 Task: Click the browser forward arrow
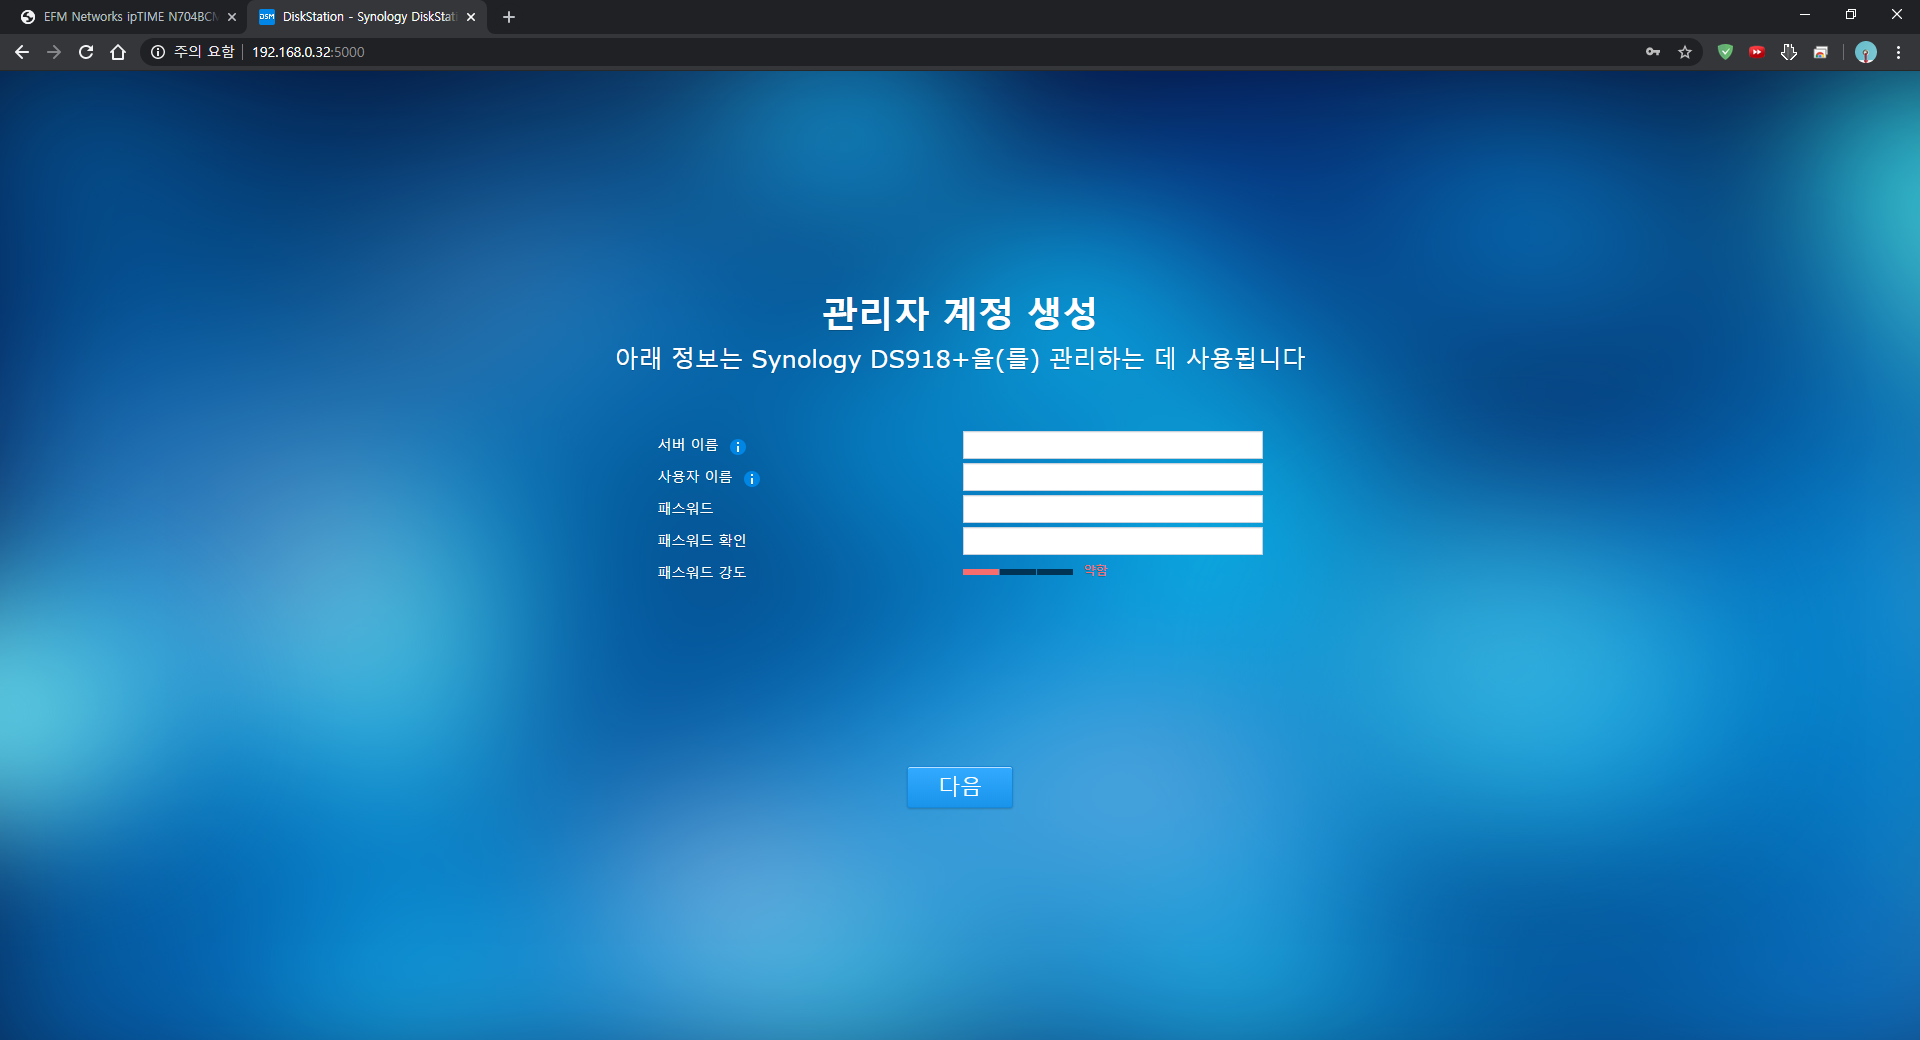pyautogui.click(x=54, y=52)
